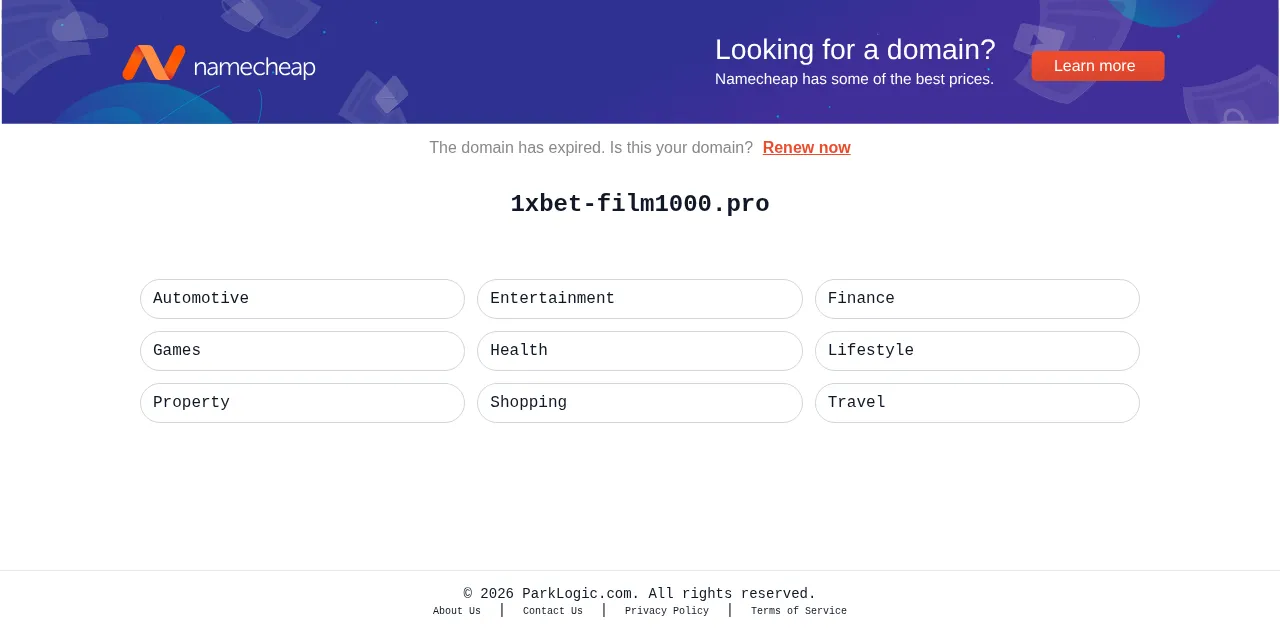Open the Contact Us footer link

tap(552, 611)
